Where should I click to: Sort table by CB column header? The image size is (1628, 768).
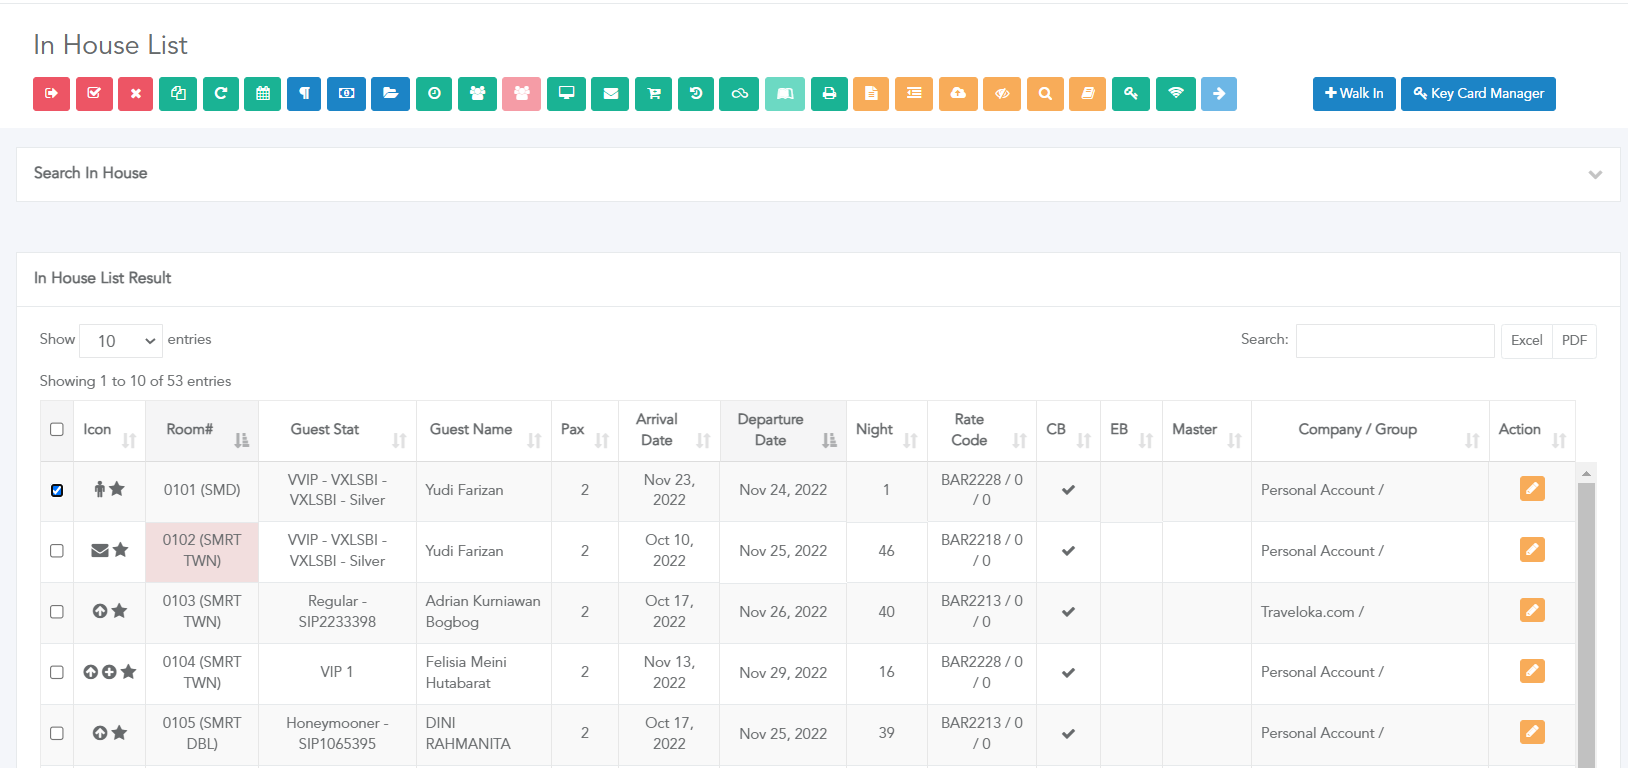coord(1068,430)
